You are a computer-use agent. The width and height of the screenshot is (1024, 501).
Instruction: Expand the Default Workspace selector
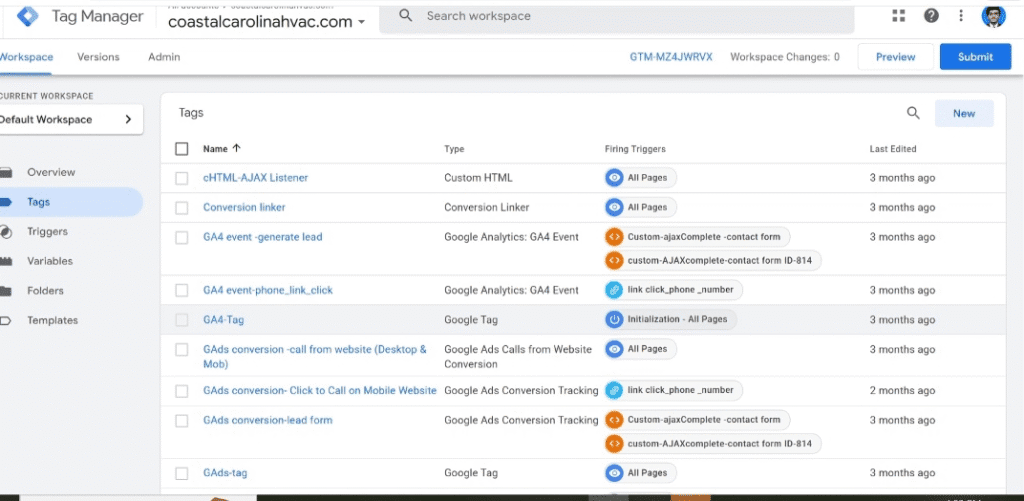[71, 120]
